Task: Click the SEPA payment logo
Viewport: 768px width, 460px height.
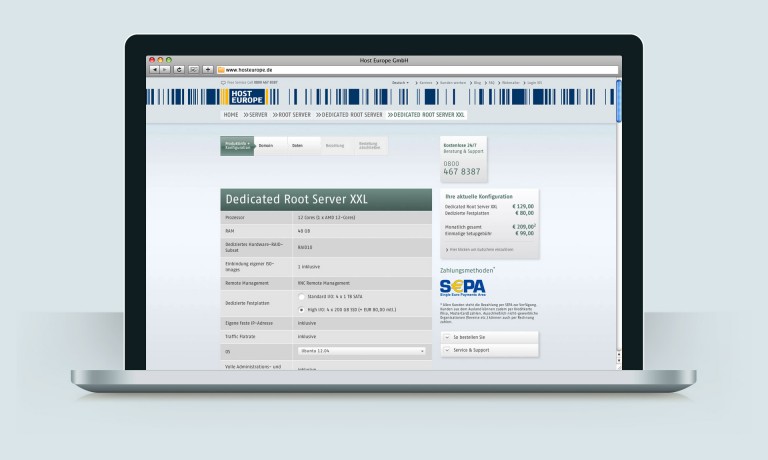Action: 463,288
